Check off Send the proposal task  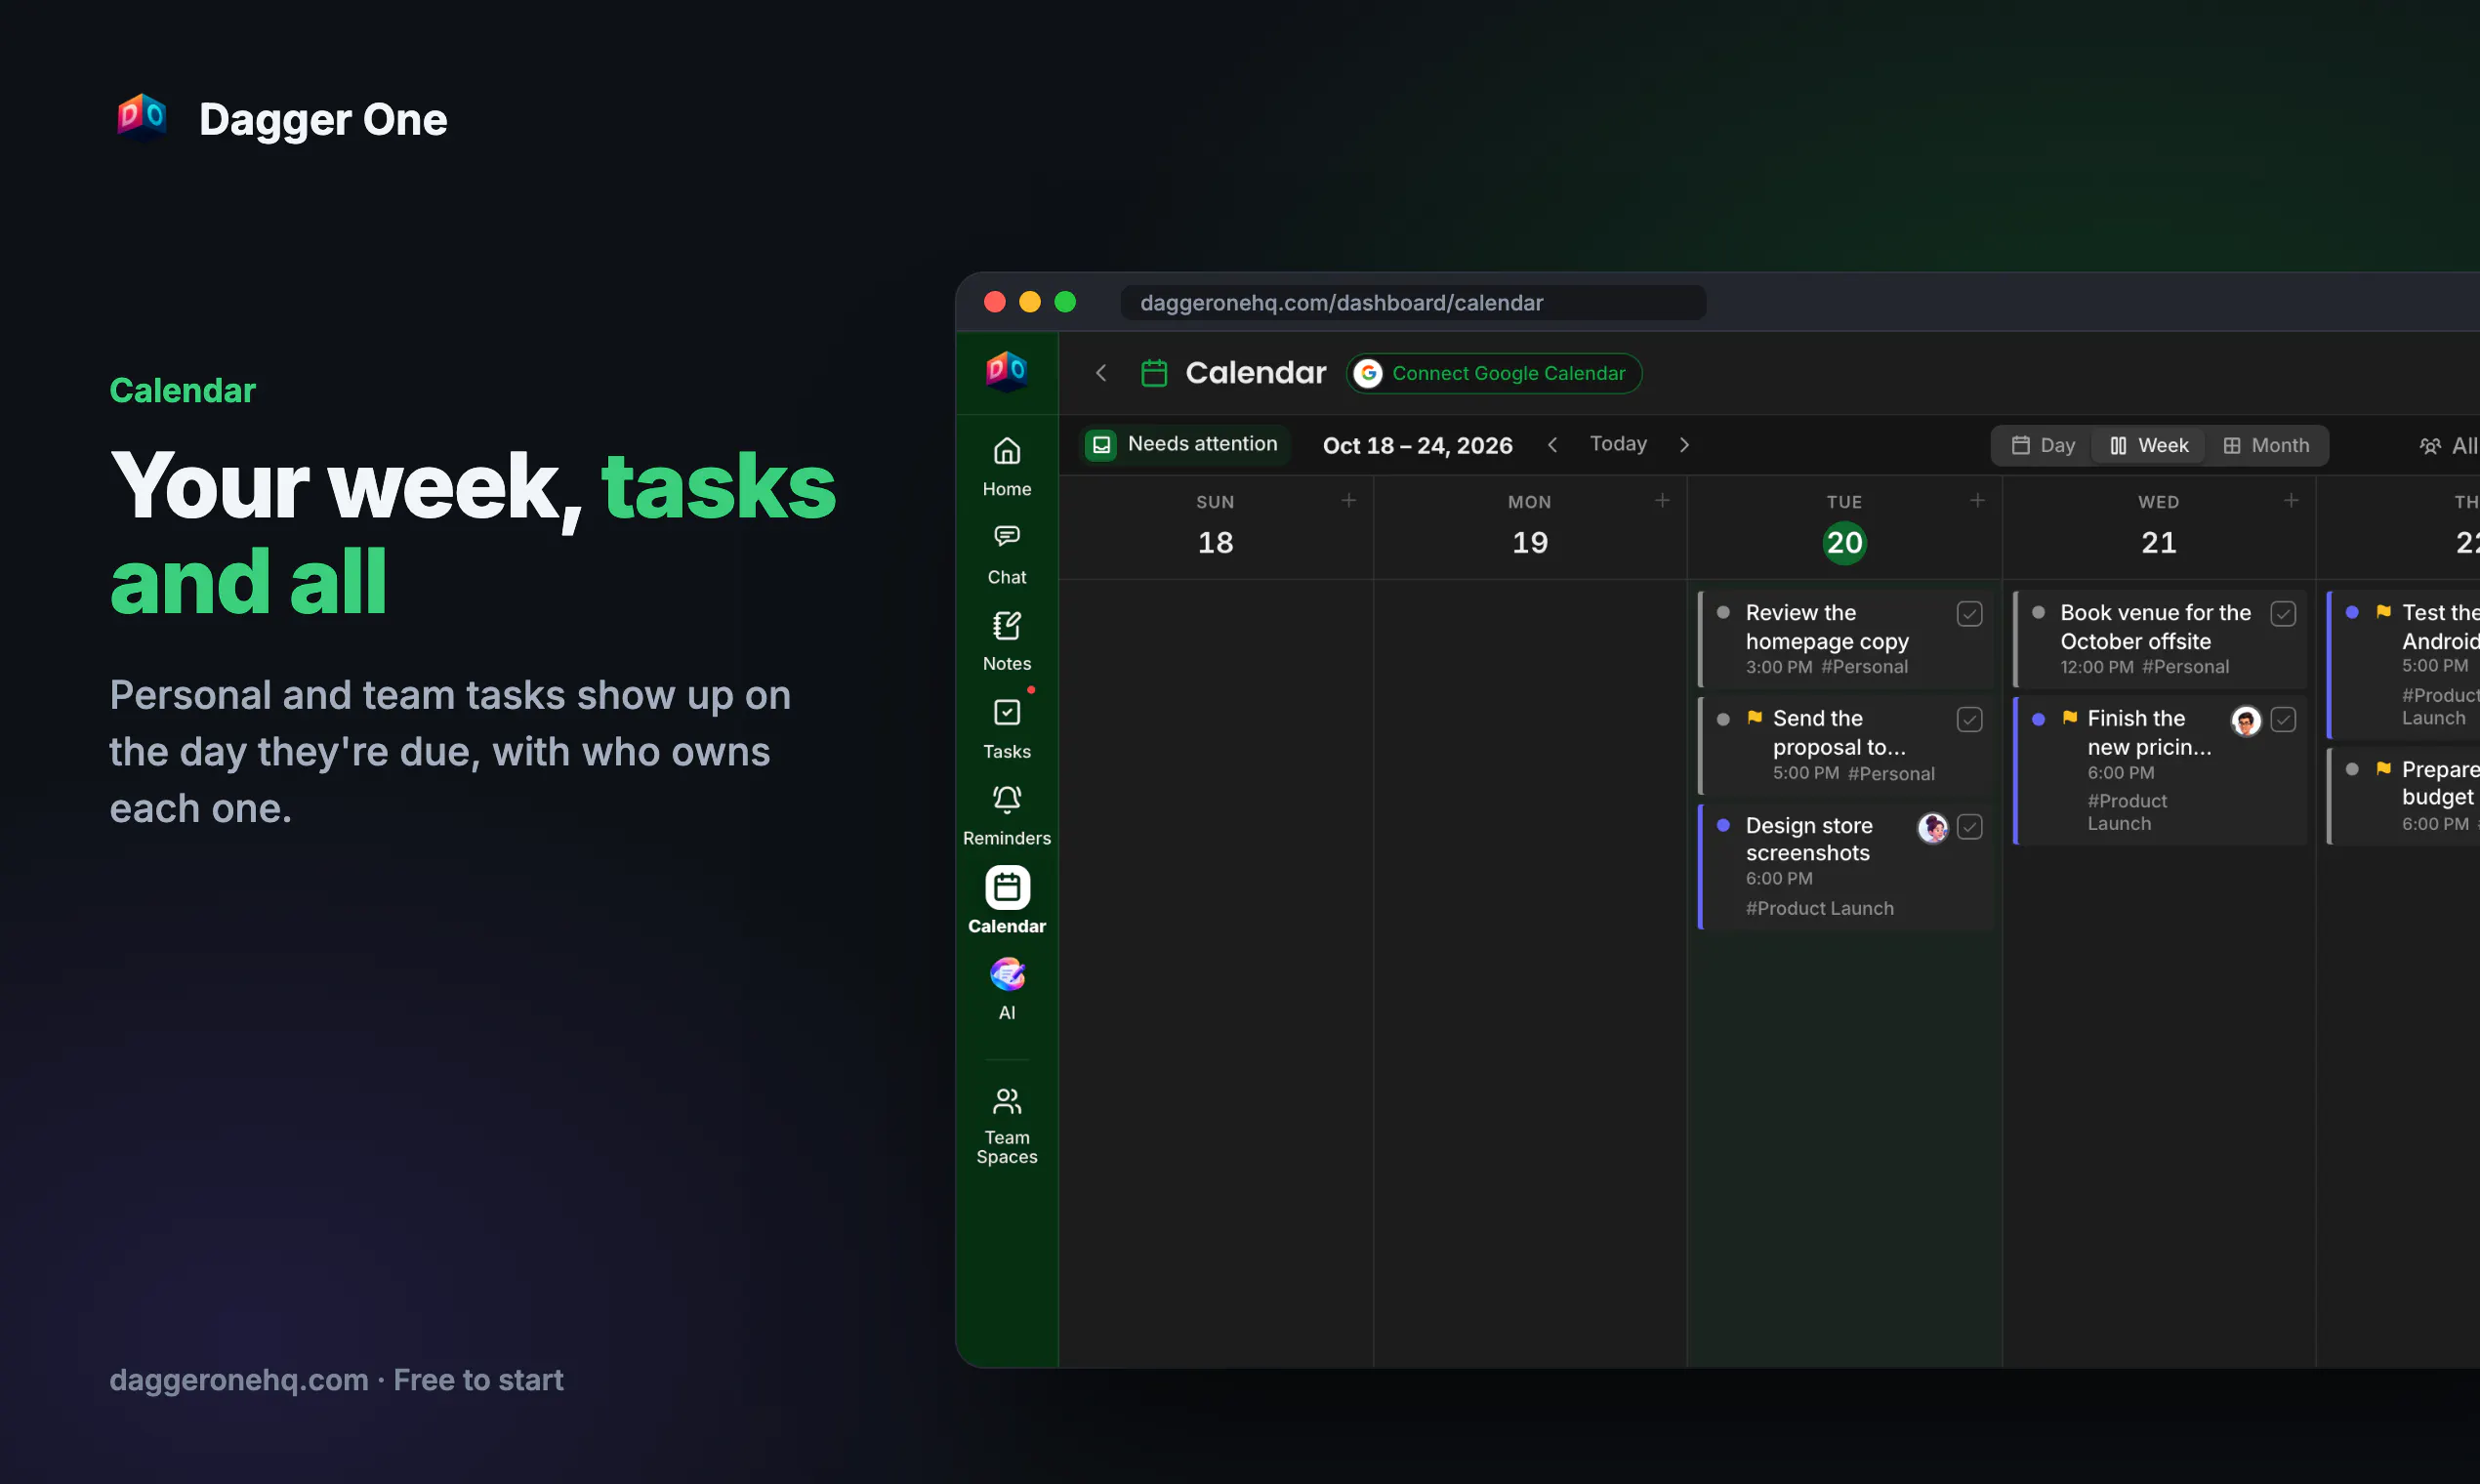tap(1969, 719)
